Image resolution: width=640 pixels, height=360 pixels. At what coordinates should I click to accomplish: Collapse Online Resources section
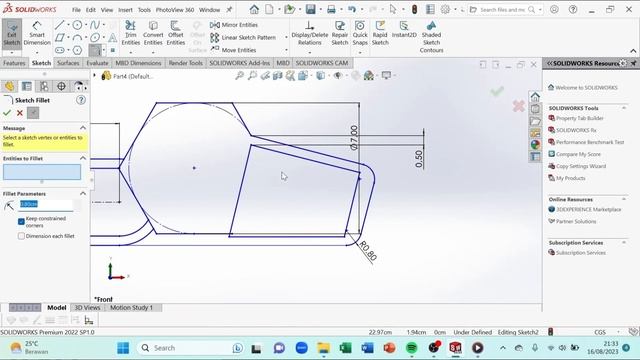pyautogui.click(x=624, y=199)
